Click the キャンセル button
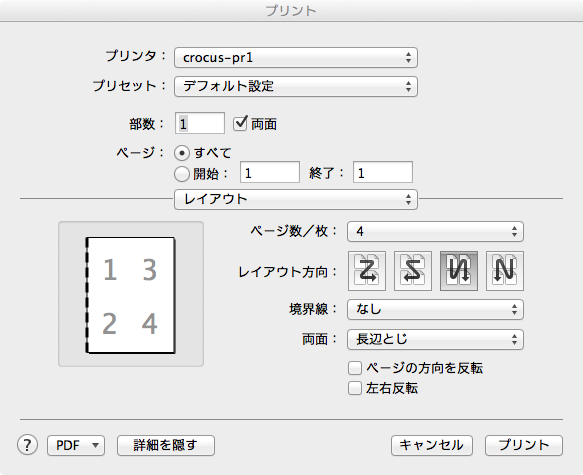Image resolution: width=583 pixels, height=475 pixels. click(432, 445)
